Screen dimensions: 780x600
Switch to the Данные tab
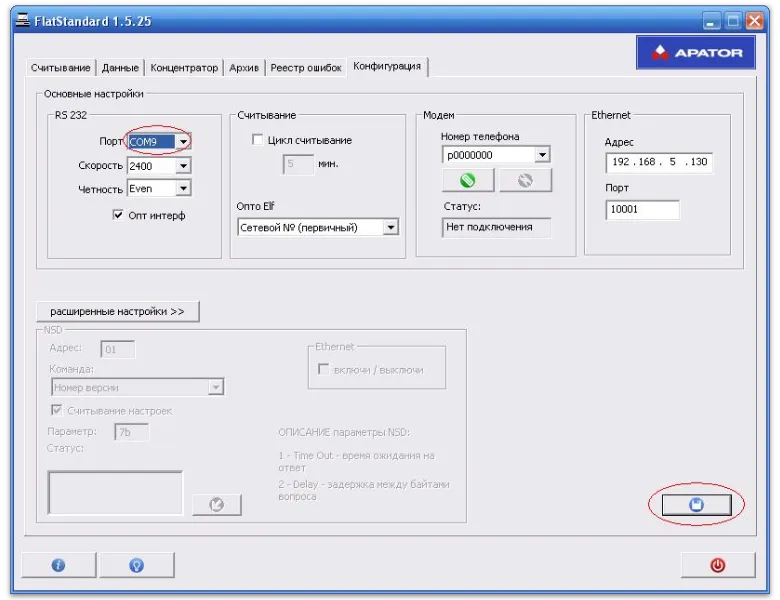[x=120, y=68]
